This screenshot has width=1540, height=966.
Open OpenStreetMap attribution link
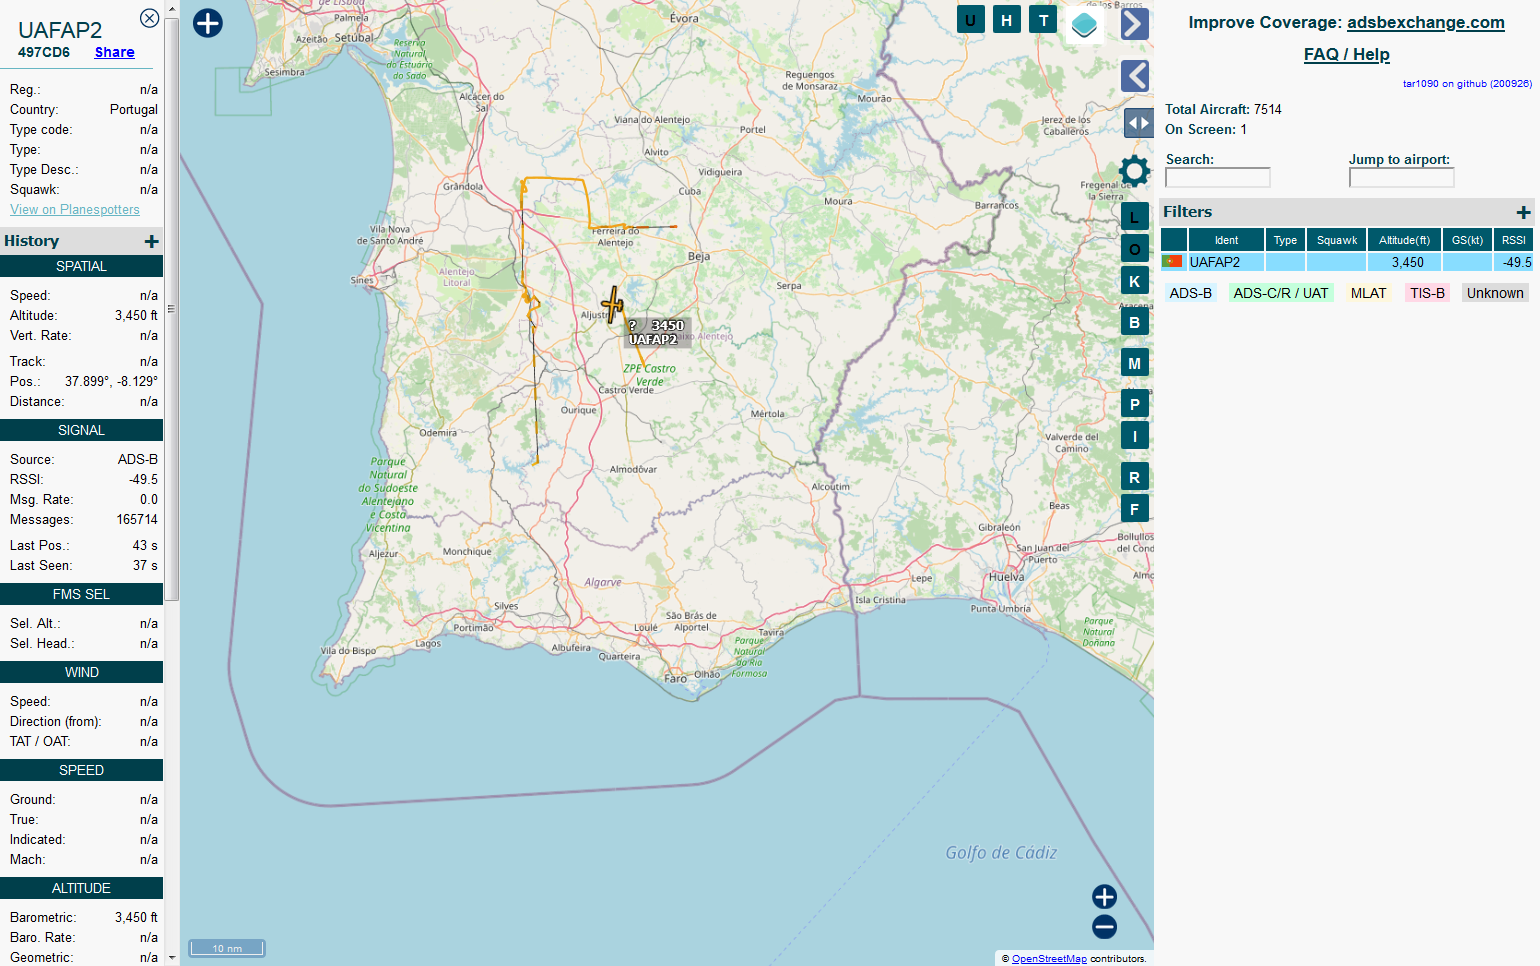point(1049,958)
